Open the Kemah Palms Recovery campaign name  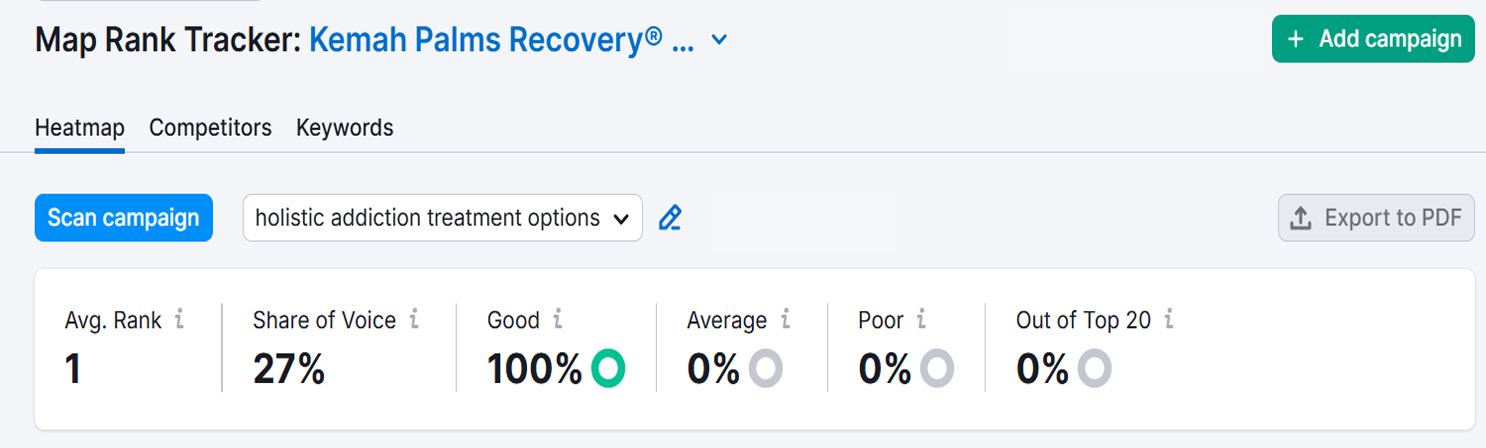[x=501, y=41]
